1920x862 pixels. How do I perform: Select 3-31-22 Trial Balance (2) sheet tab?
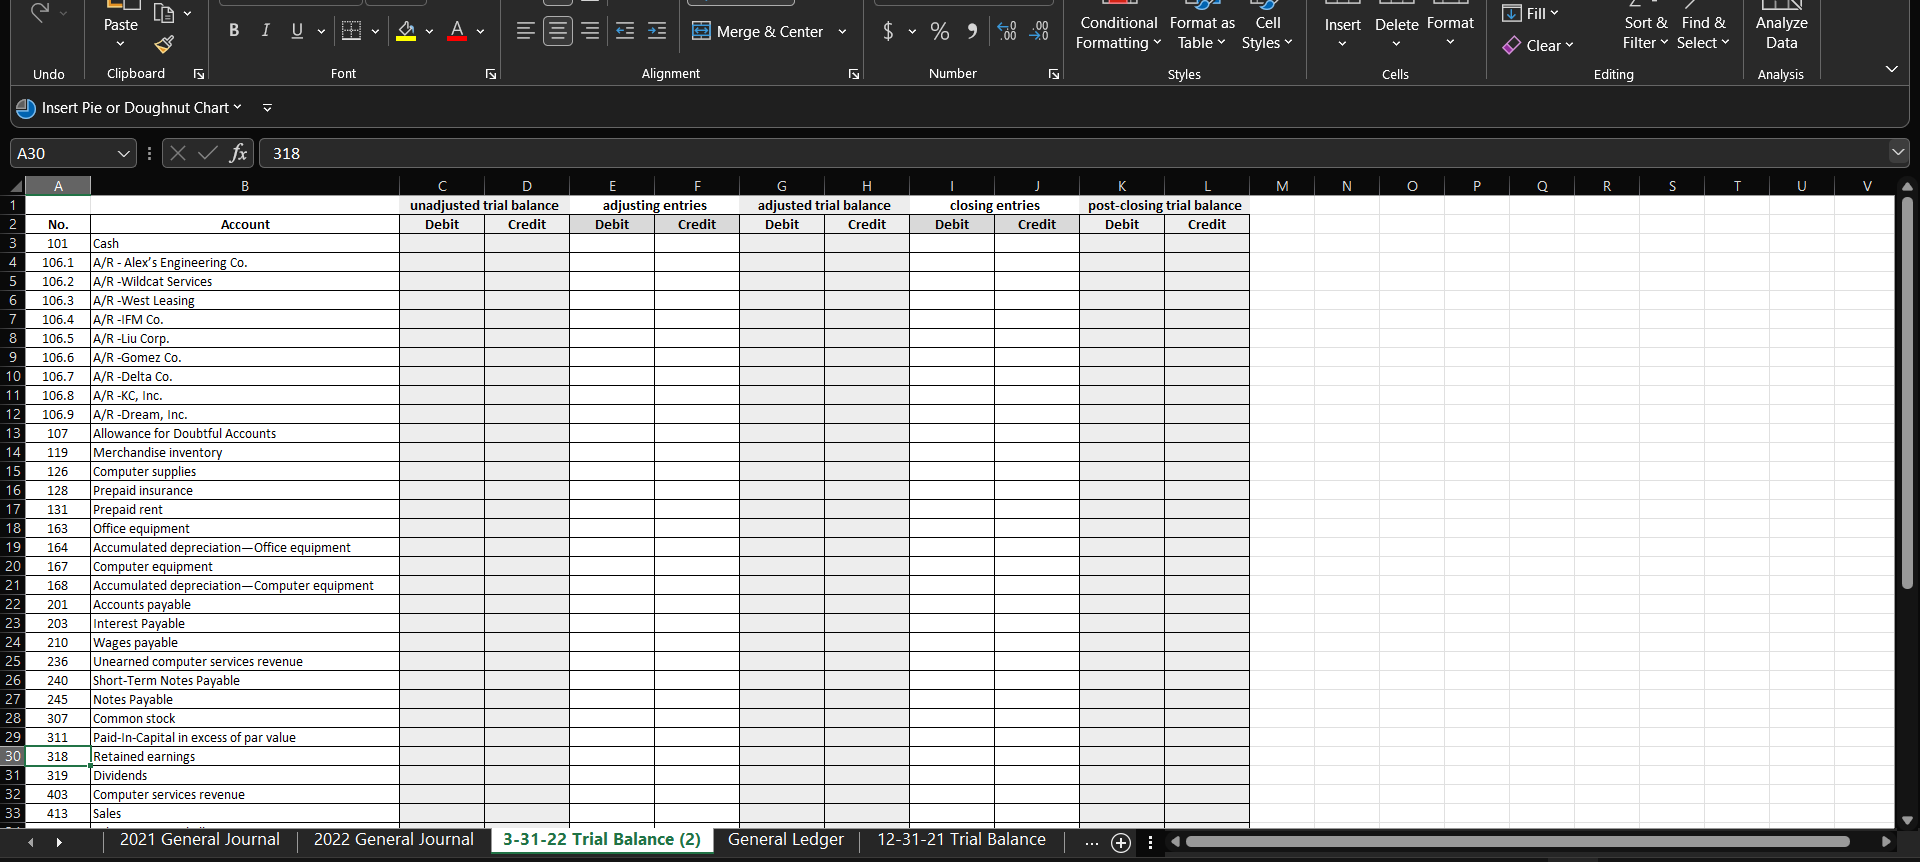602,840
